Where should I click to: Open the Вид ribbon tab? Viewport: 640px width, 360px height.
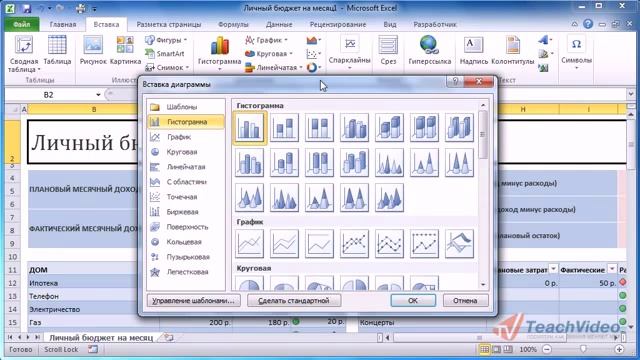pos(390,24)
